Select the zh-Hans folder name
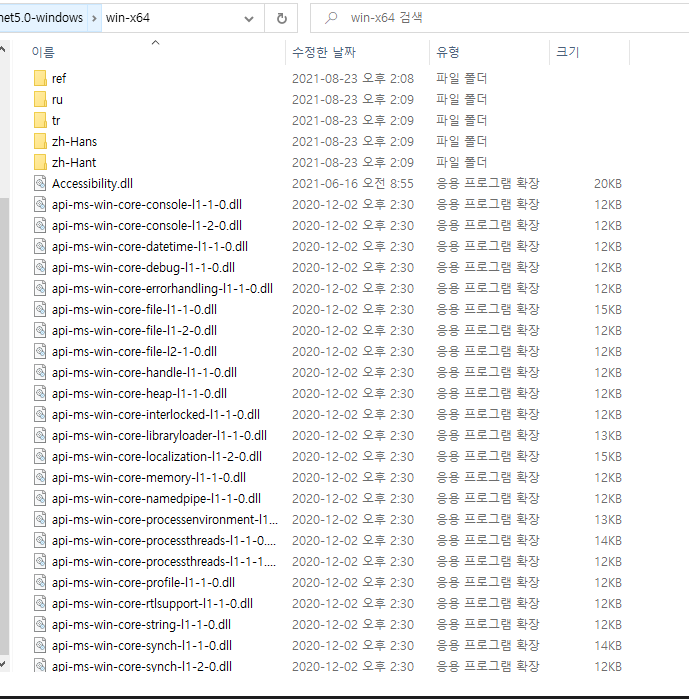The width and height of the screenshot is (689, 699). [74, 141]
